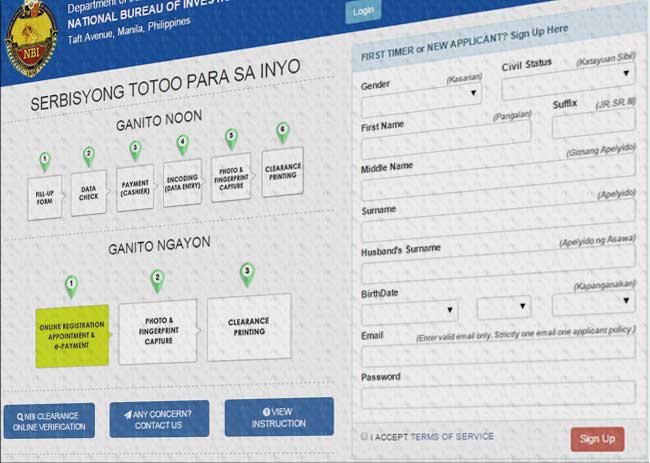Click the 'SERBISYONG TOTOO PARA SA INYO' heading
The height and width of the screenshot is (463, 650).
[x=165, y=85]
